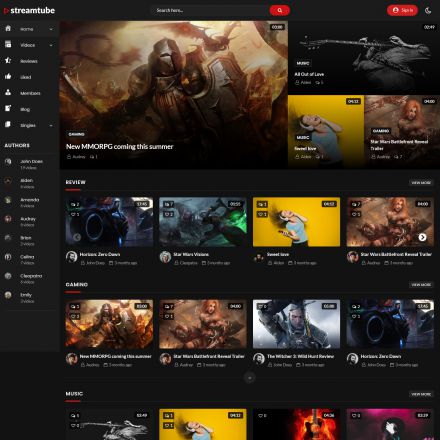The height and width of the screenshot is (440, 440).
Task: Click the streamtube logo
Action: point(29,11)
